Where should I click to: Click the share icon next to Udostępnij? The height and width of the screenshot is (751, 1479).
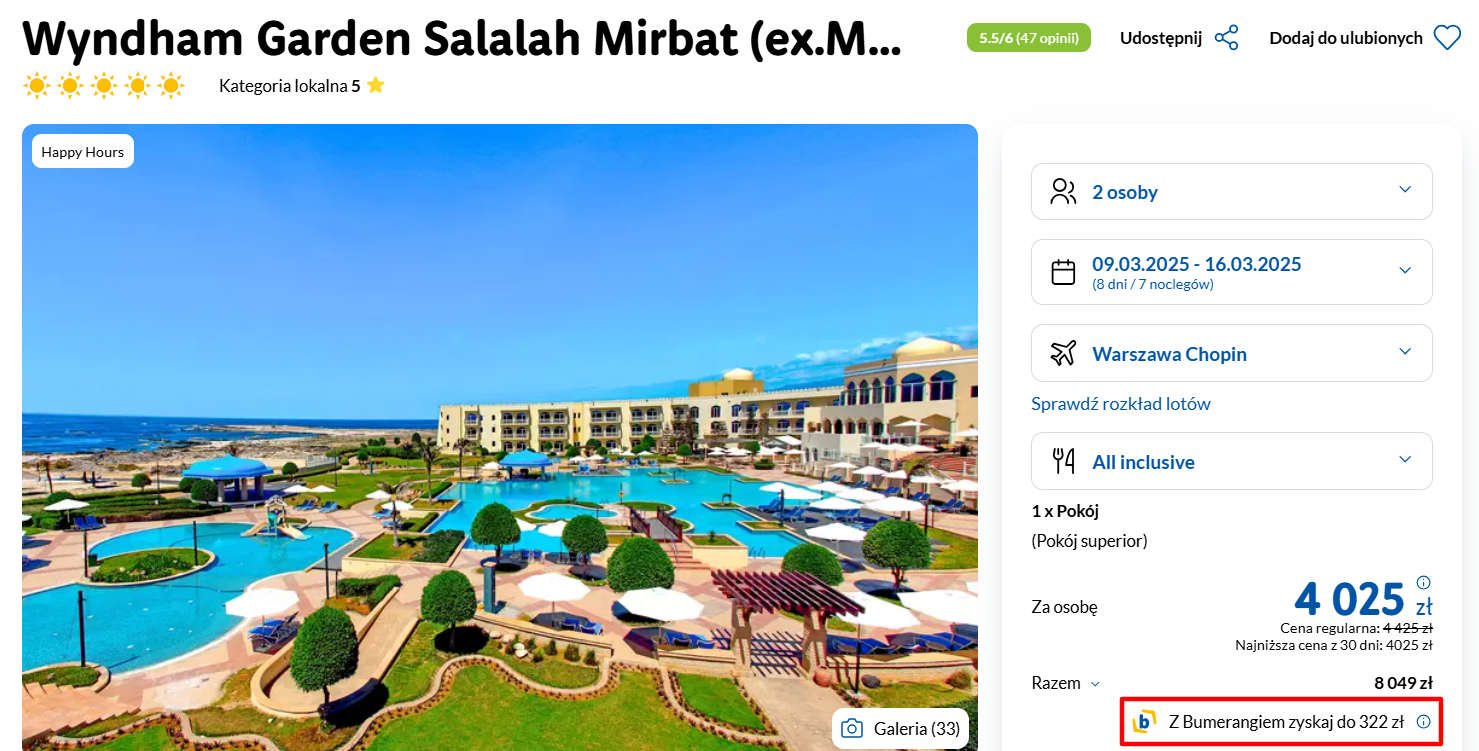pyautogui.click(x=1226, y=38)
